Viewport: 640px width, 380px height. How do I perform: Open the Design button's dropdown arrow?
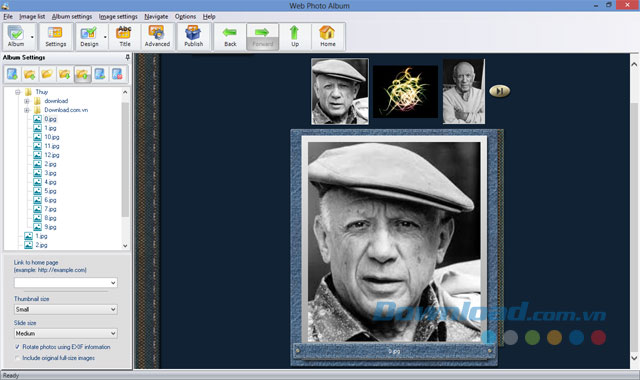(x=105, y=37)
